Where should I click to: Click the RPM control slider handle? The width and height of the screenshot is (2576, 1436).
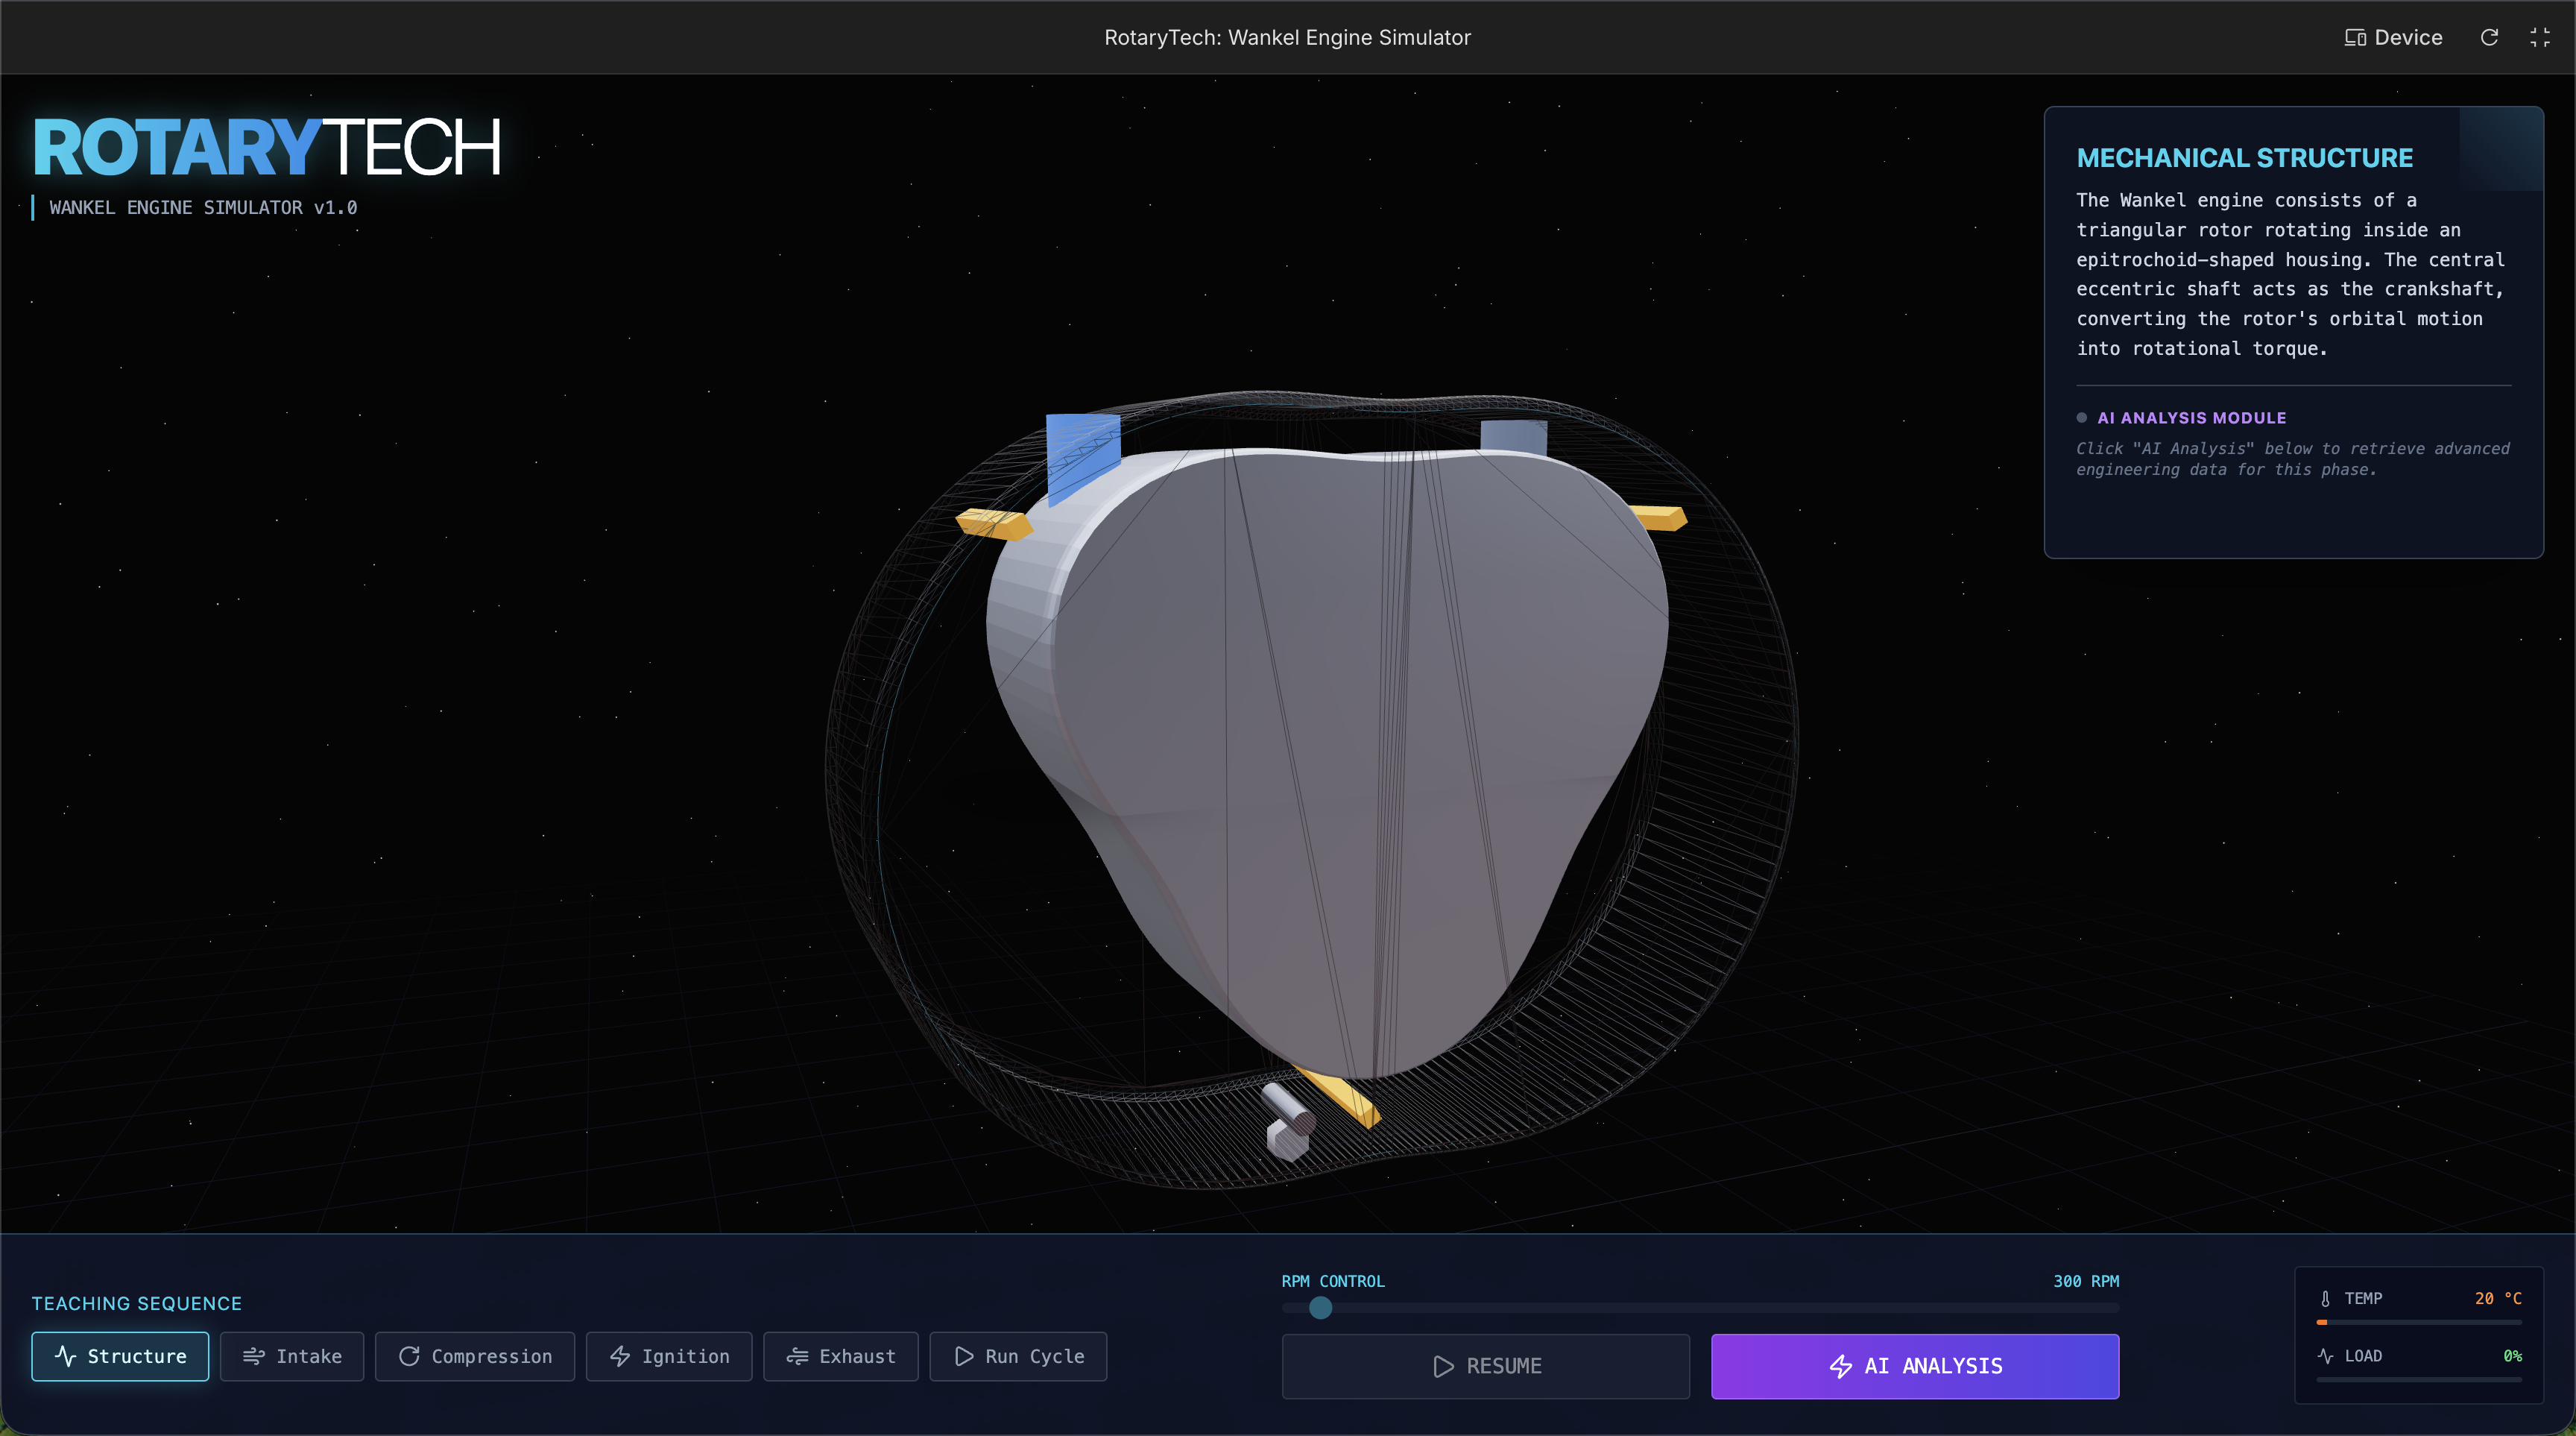point(1320,1308)
